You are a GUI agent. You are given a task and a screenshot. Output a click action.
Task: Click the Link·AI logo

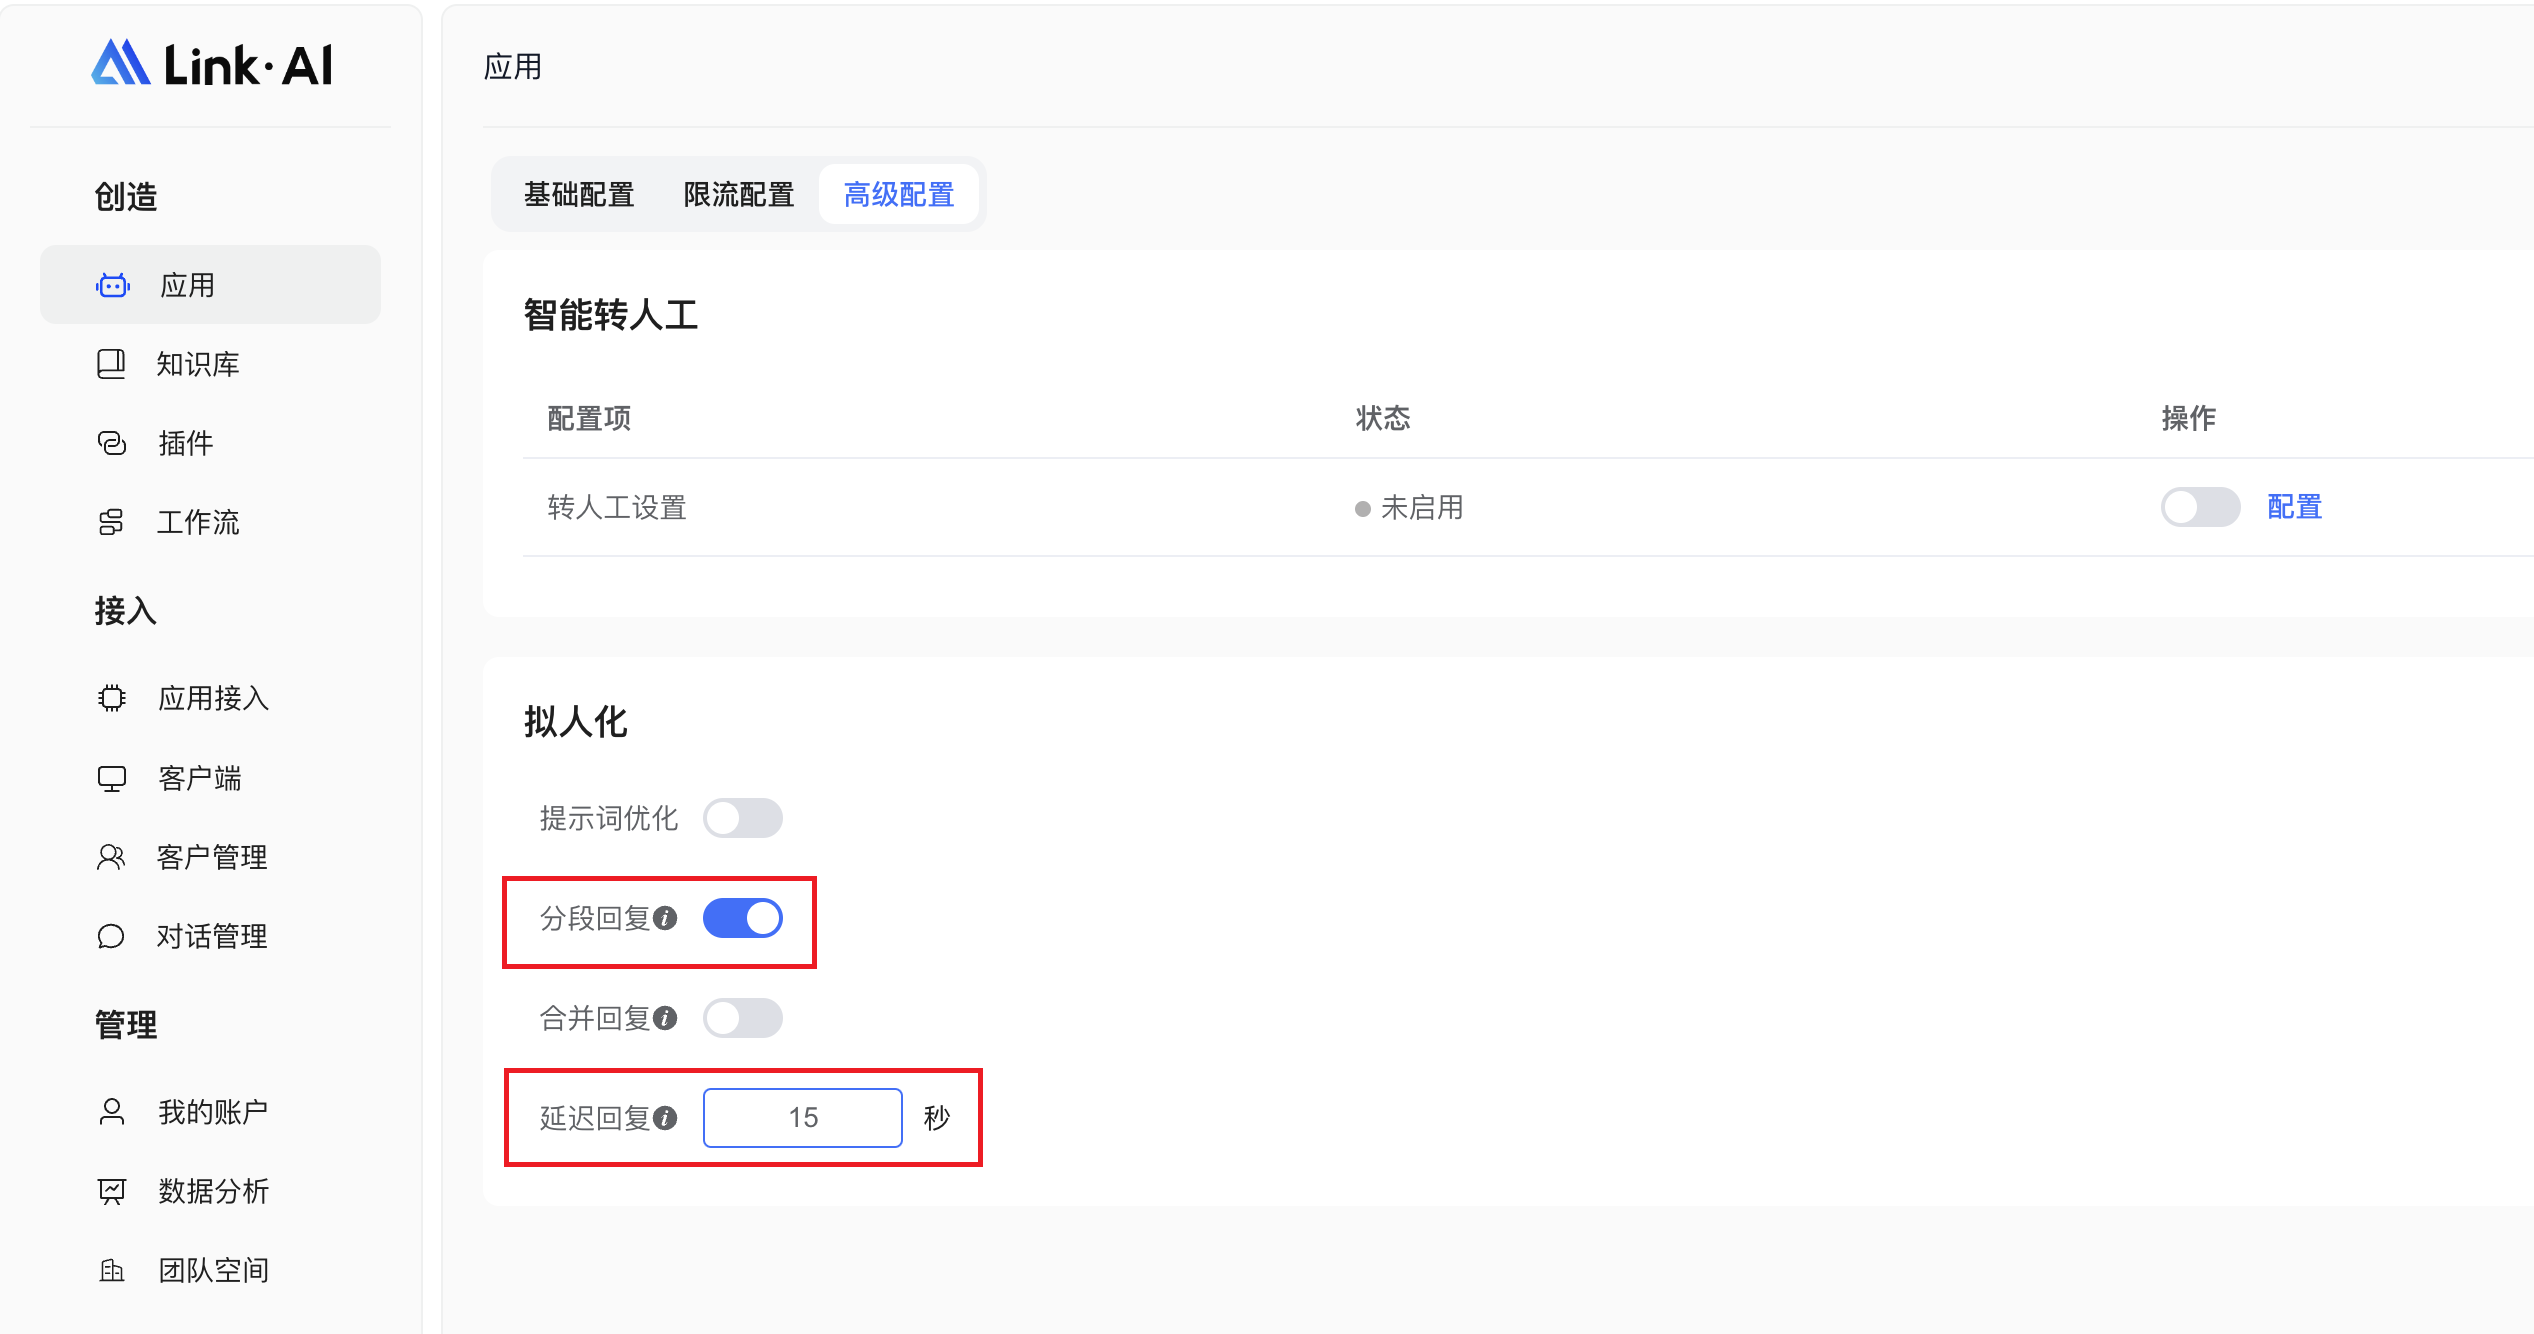[211, 64]
